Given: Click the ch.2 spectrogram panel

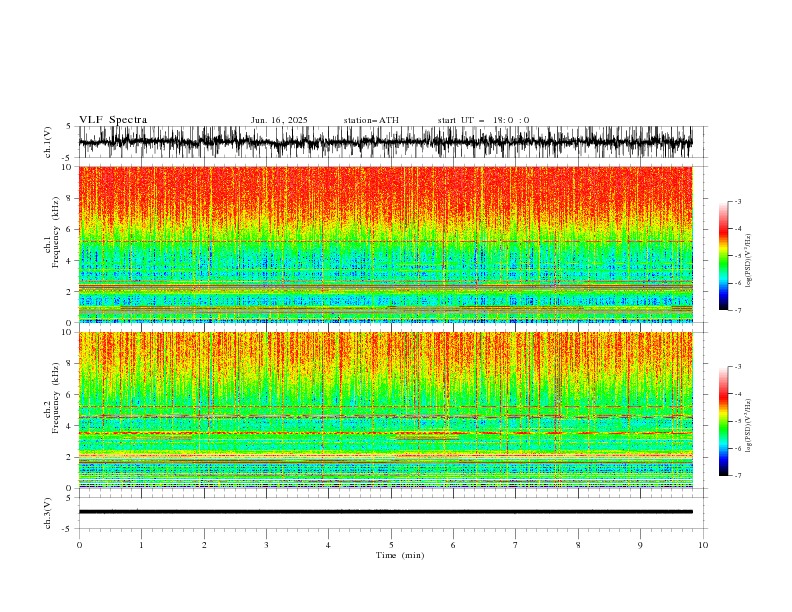Looking at the screenshot, I should tap(385, 410).
